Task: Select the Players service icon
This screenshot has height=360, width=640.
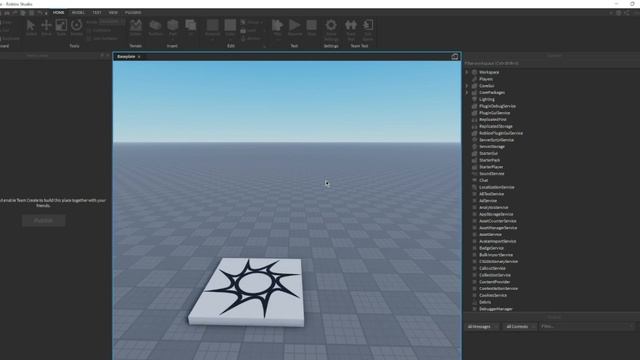Action: [x=474, y=79]
